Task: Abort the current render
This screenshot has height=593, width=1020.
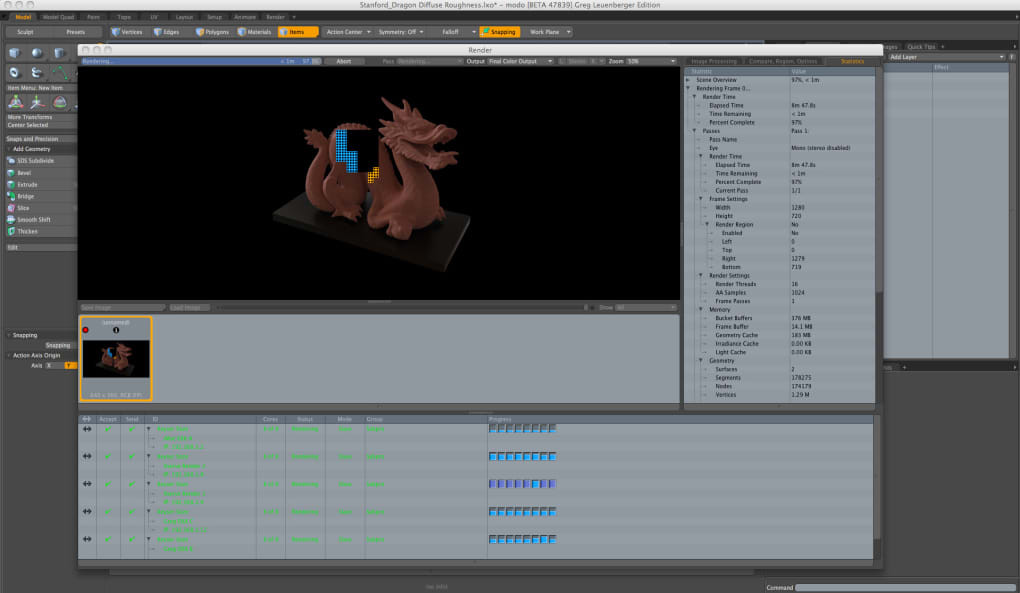Action: coord(343,61)
